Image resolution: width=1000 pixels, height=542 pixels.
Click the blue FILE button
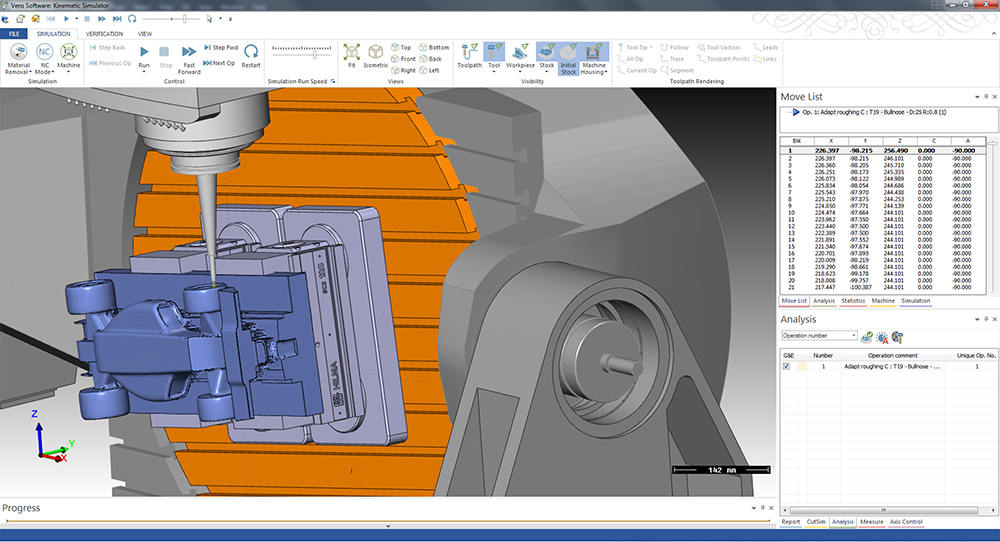(x=15, y=34)
